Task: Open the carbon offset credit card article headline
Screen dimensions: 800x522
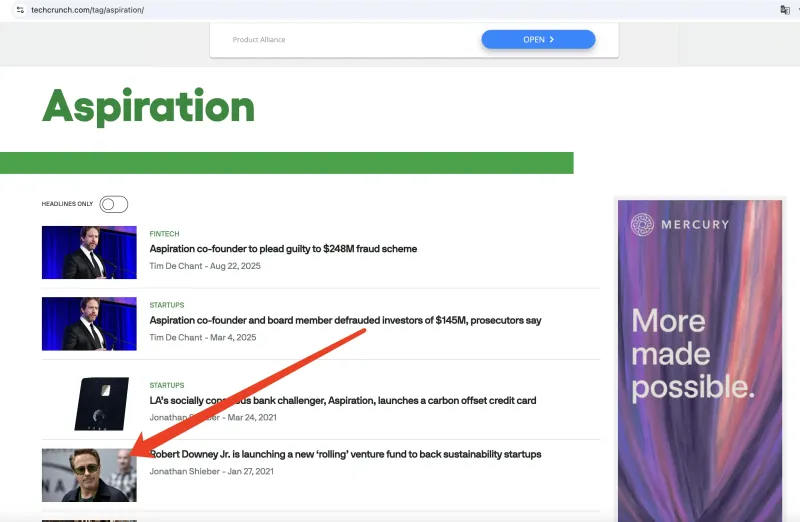Action: tap(342, 401)
